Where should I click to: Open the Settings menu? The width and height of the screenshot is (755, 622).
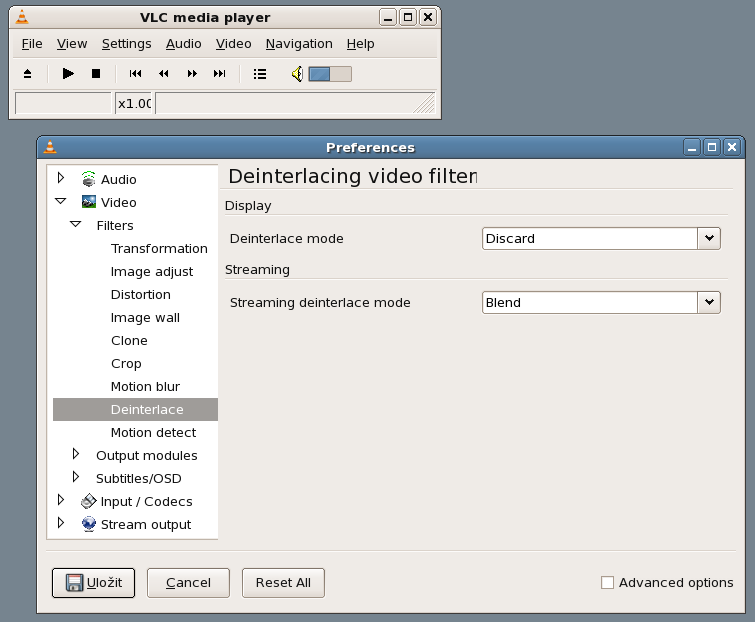coord(126,44)
